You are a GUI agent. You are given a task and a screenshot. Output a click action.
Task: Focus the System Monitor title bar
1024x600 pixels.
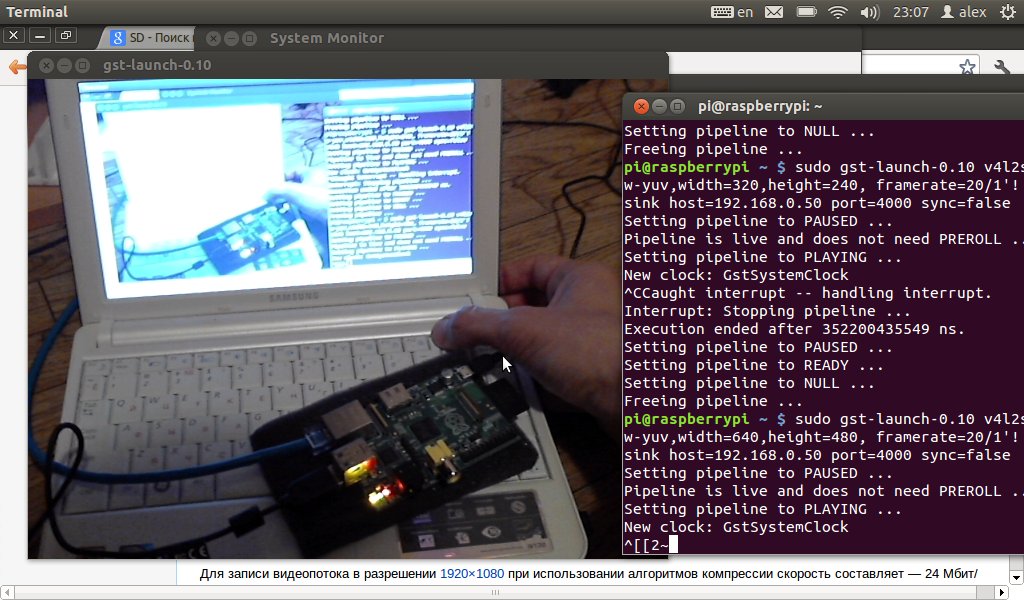pyautogui.click(x=327, y=38)
